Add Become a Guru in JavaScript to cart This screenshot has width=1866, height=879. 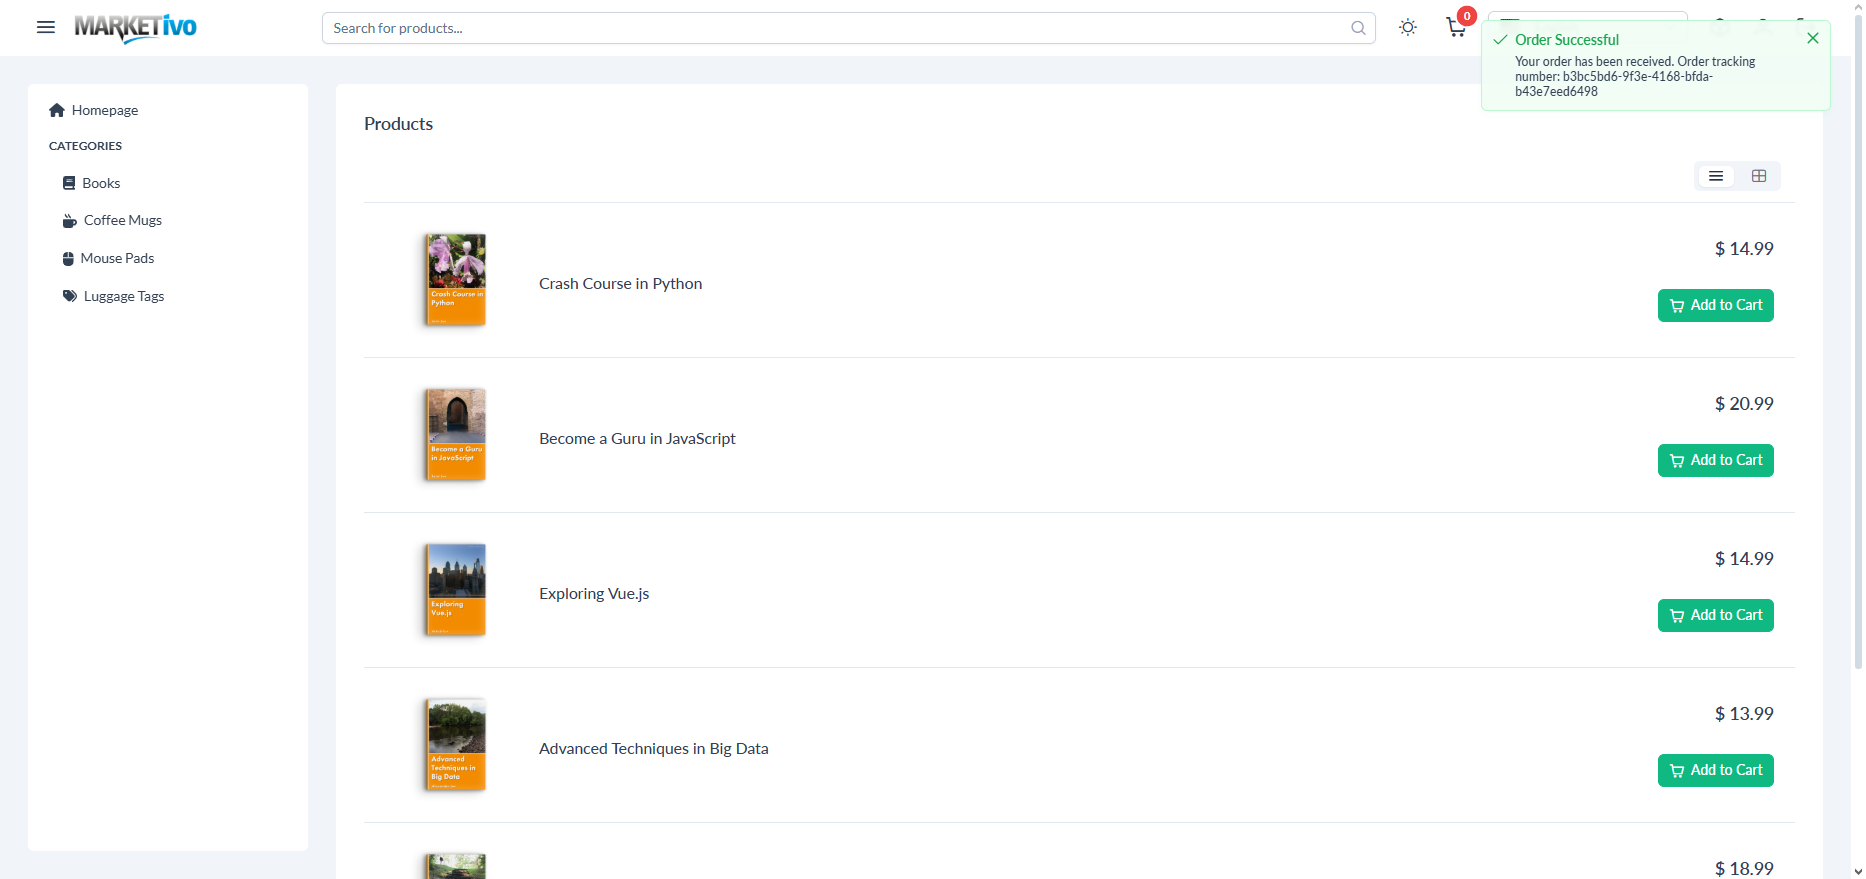click(1716, 460)
